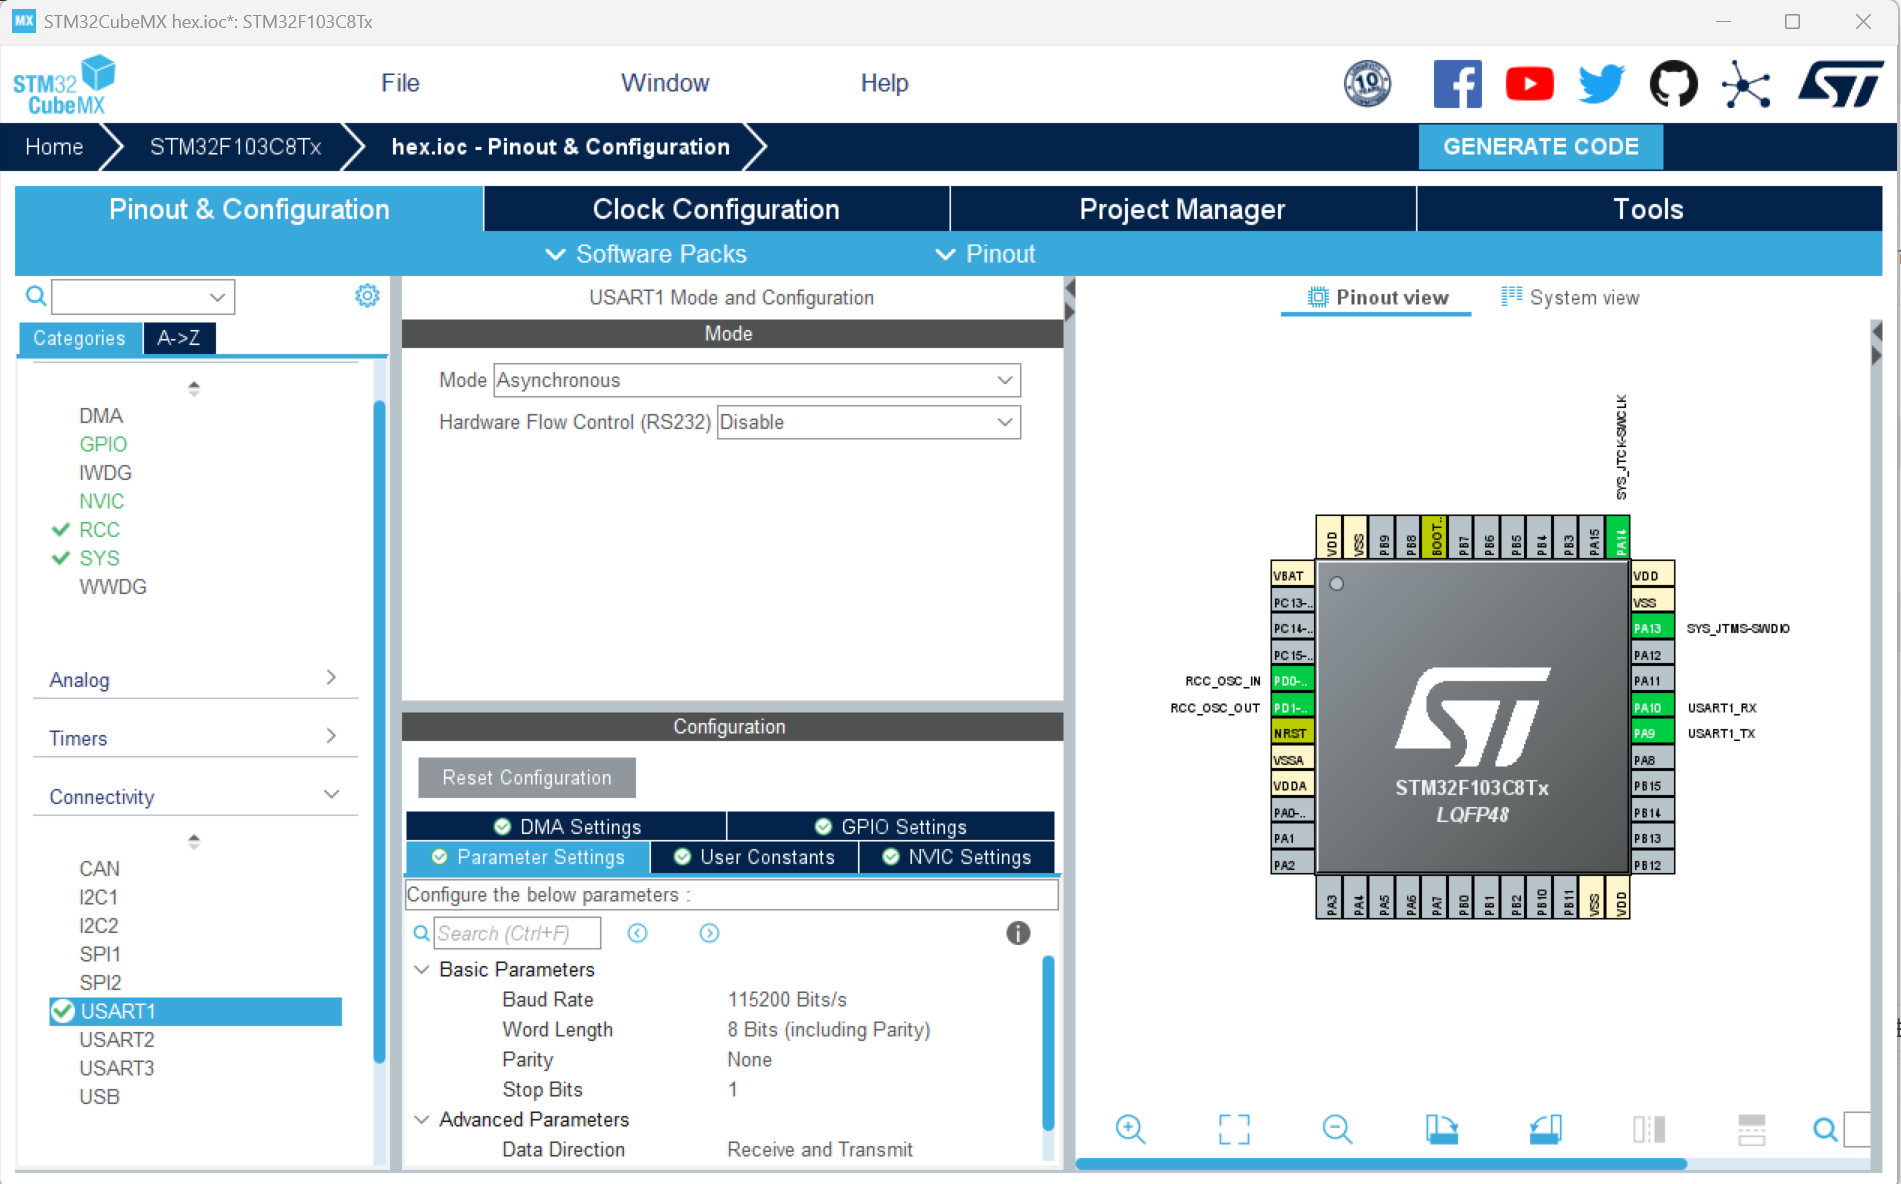
Task: Open the STMicroelectronics YouTube channel
Action: click(x=1530, y=83)
